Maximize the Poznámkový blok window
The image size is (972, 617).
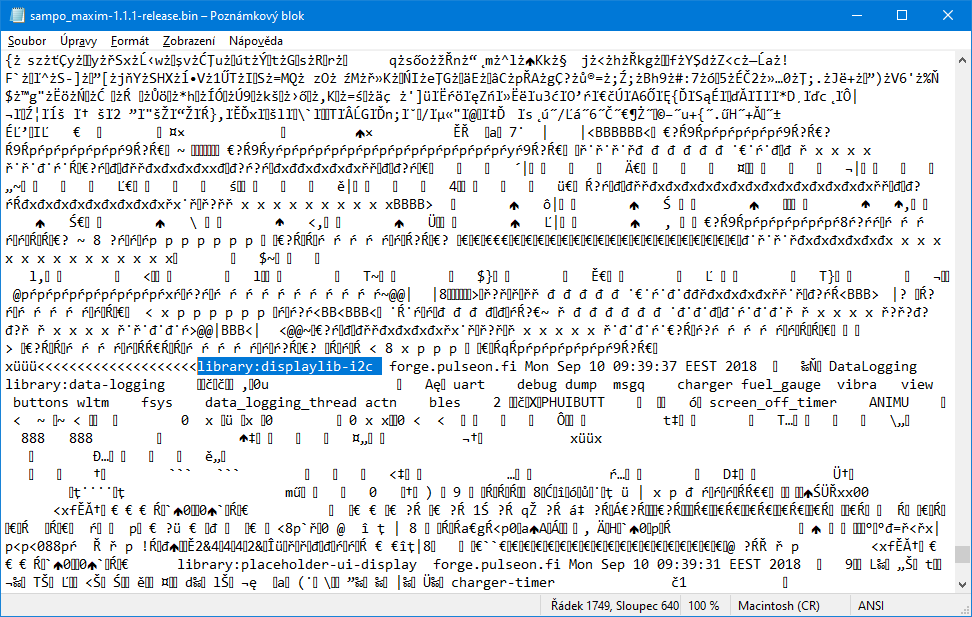tap(902, 16)
